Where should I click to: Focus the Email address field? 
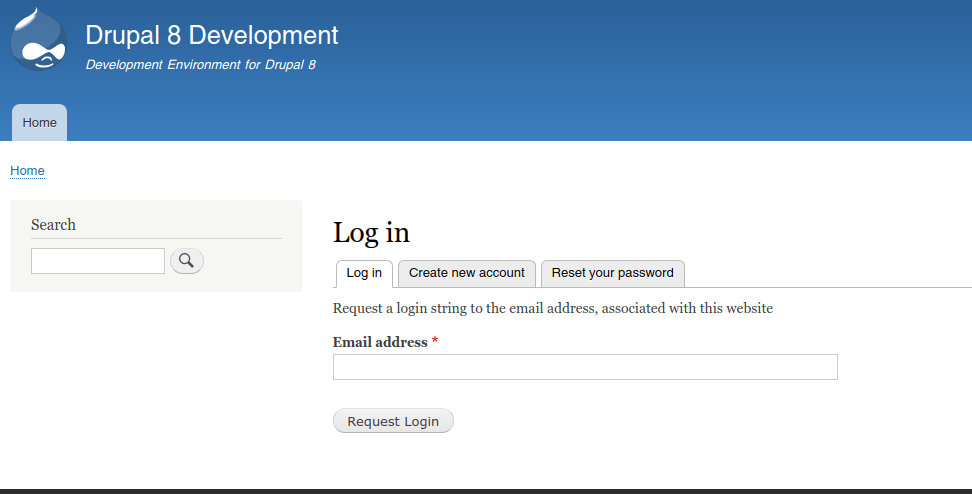tap(585, 367)
